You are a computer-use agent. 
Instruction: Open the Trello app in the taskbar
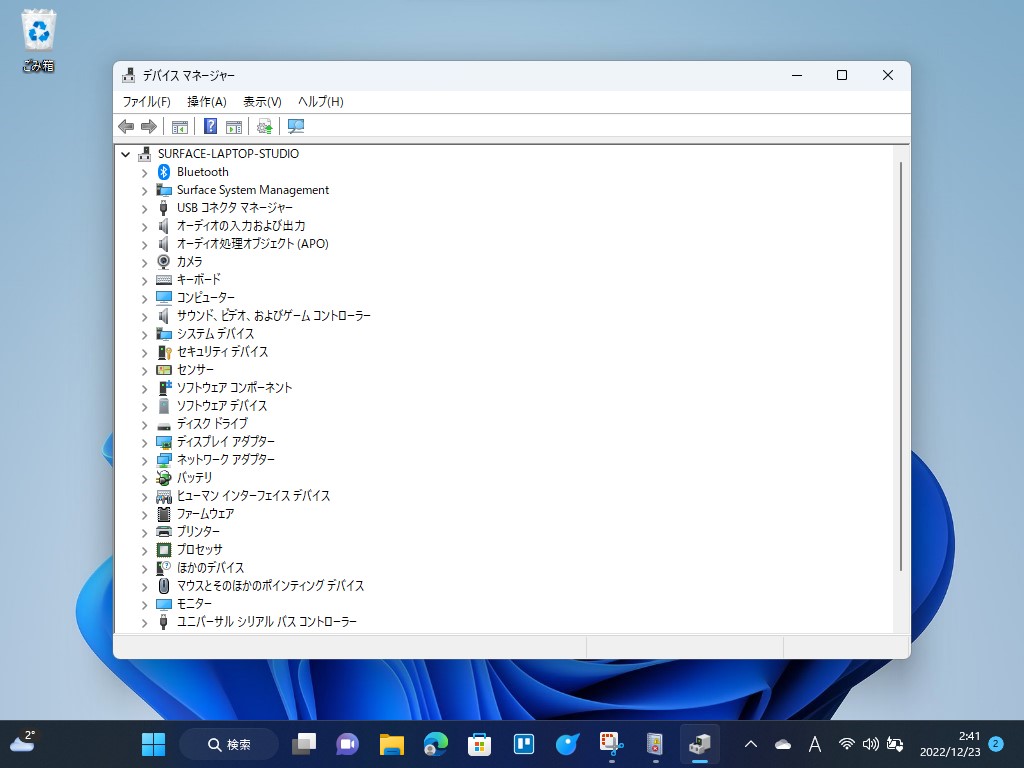click(x=524, y=744)
